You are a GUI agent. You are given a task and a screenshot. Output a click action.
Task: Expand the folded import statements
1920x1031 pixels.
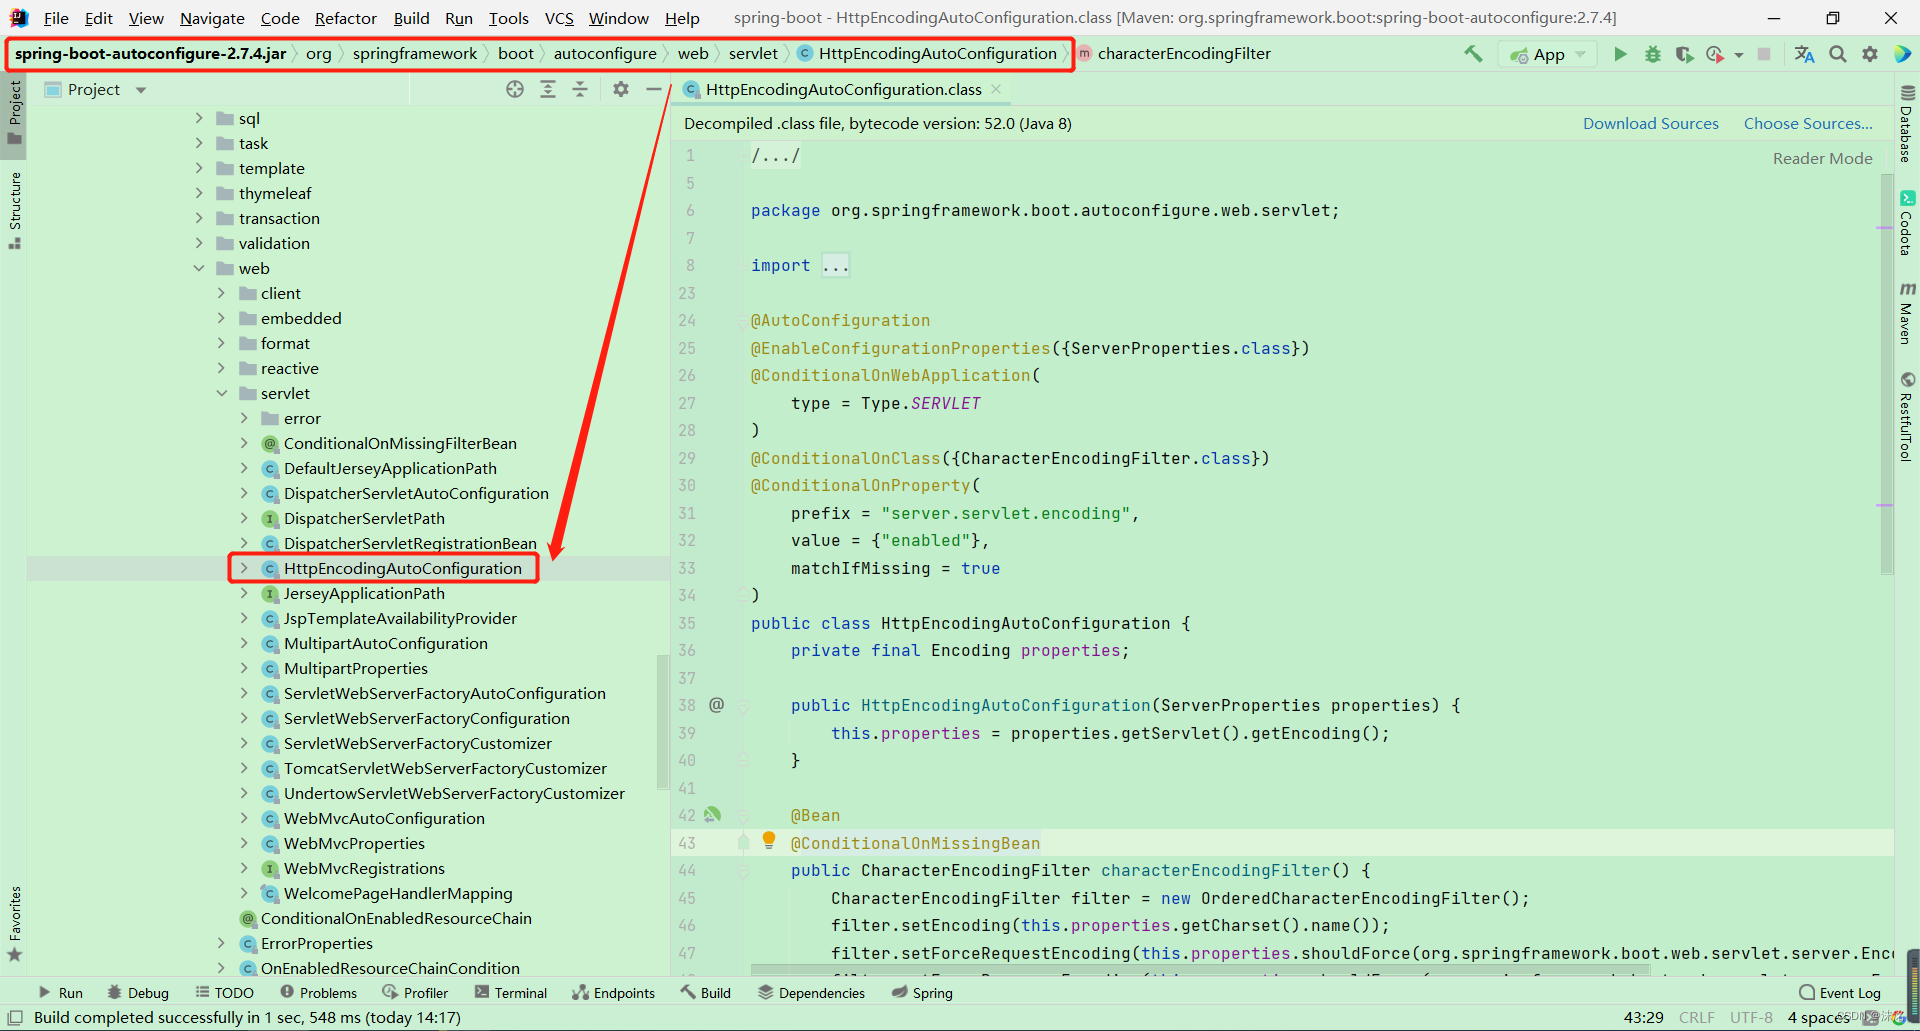click(x=837, y=264)
